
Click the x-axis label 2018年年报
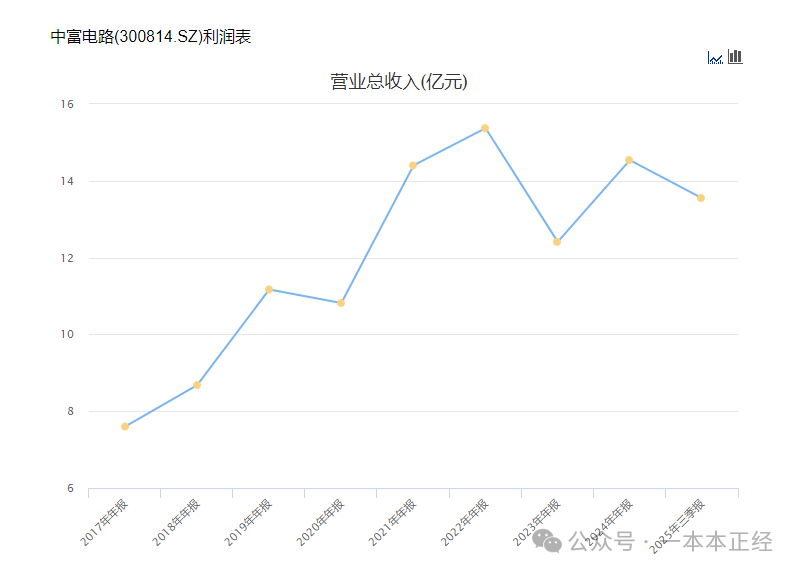click(x=176, y=523)
